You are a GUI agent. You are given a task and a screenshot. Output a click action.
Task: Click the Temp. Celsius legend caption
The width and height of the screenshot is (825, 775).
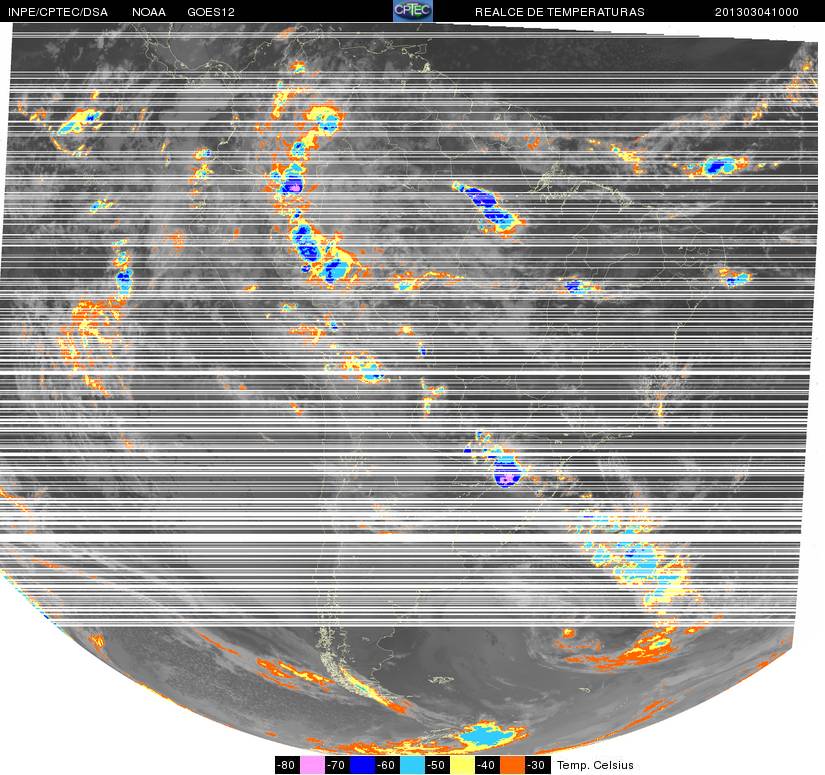595,765
